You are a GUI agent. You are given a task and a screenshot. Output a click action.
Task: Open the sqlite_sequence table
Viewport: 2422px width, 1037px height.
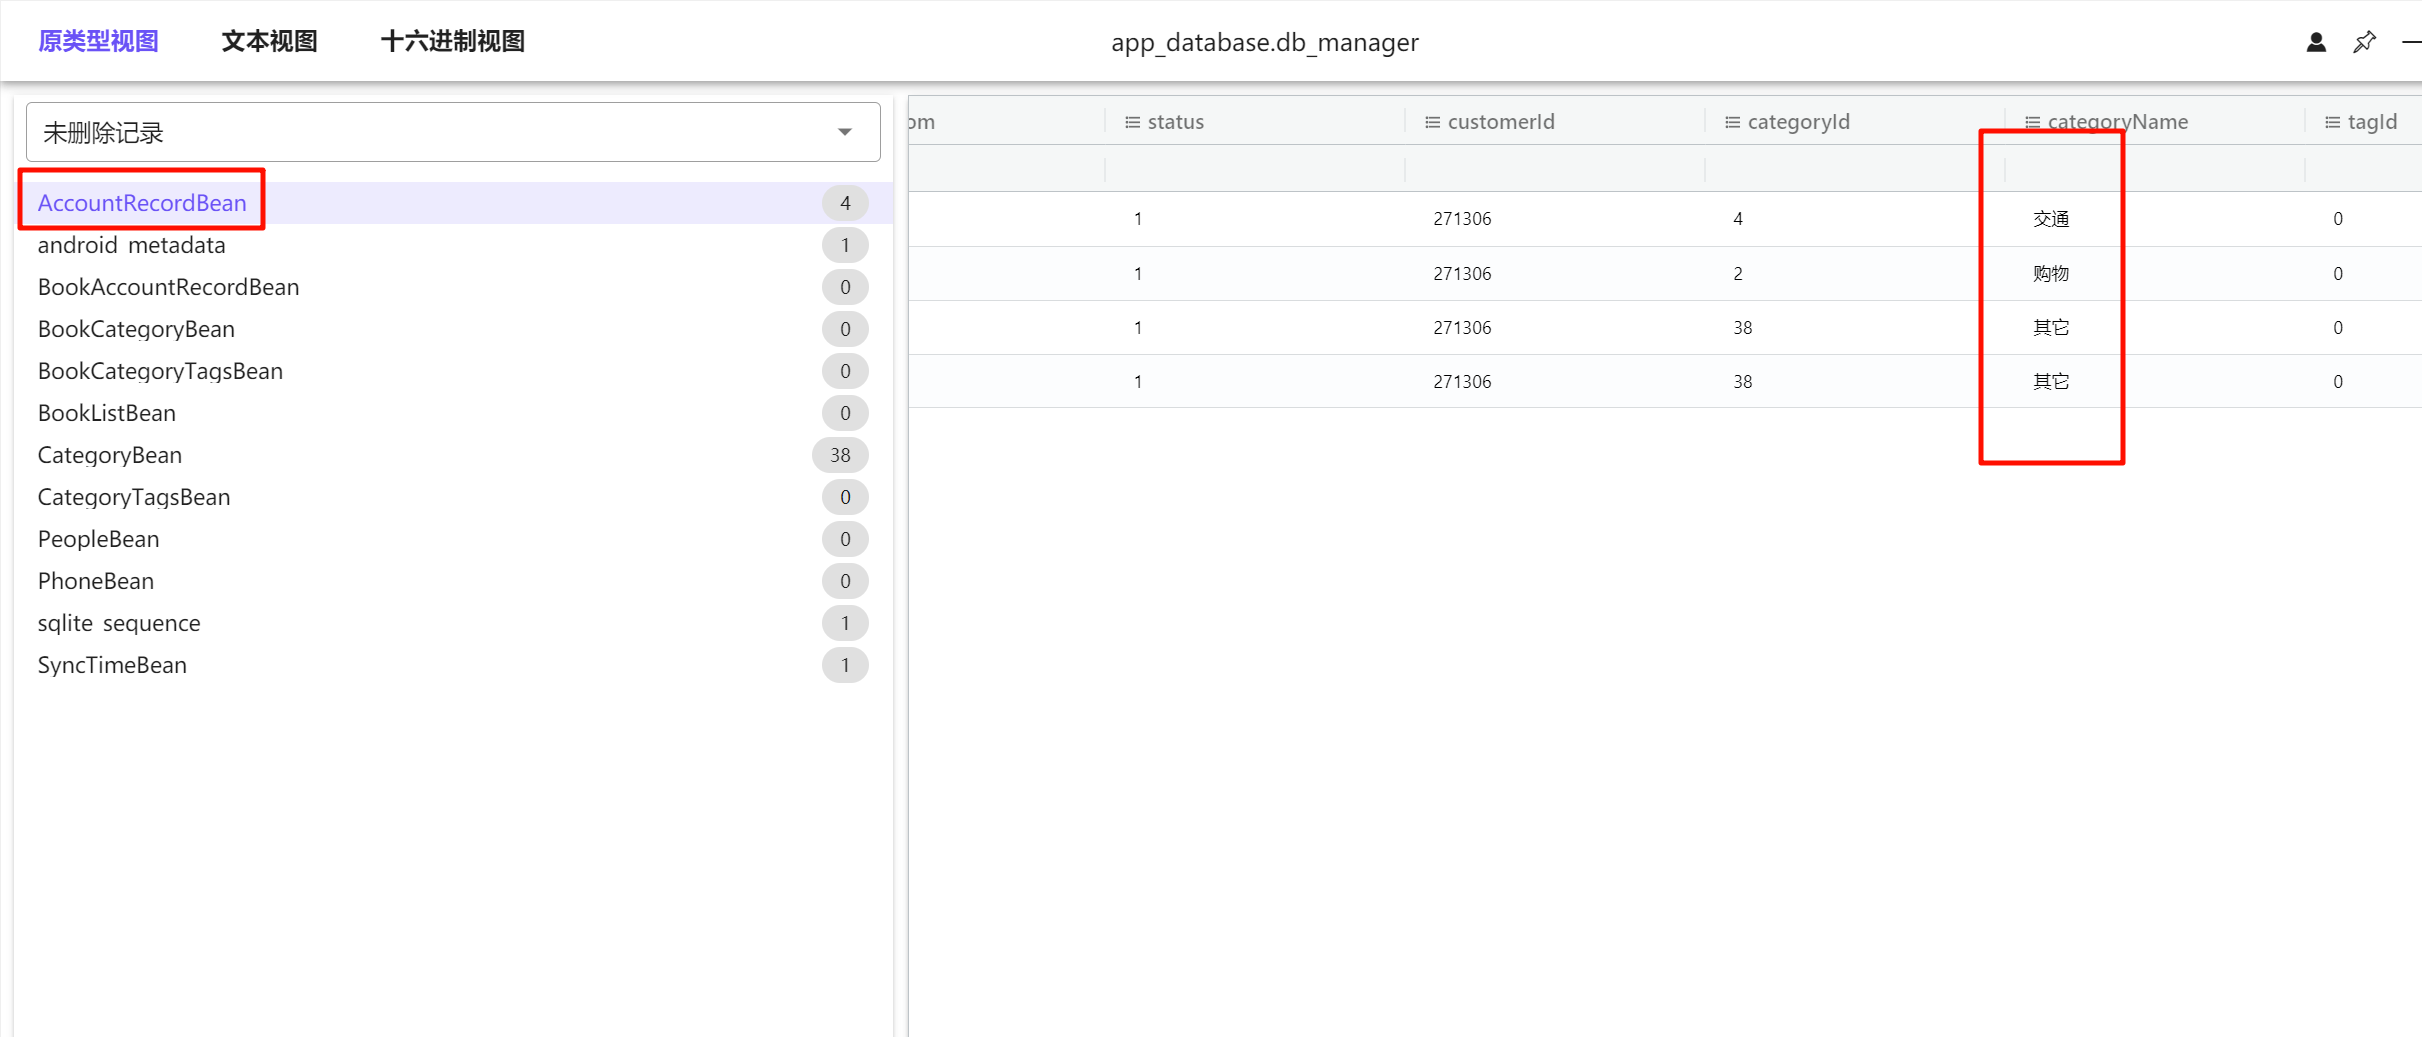coord(119,623)
